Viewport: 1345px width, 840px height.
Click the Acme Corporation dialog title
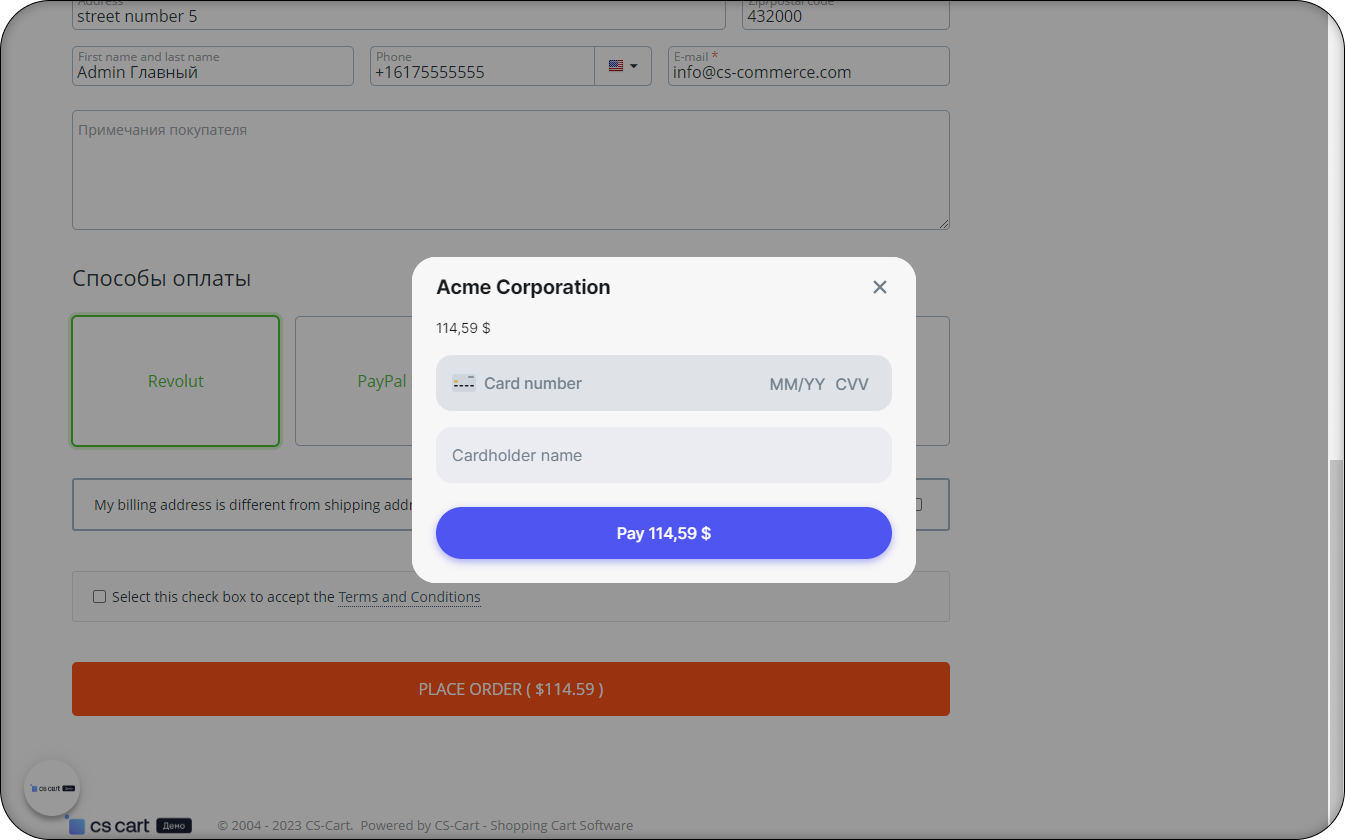point(523,287)
